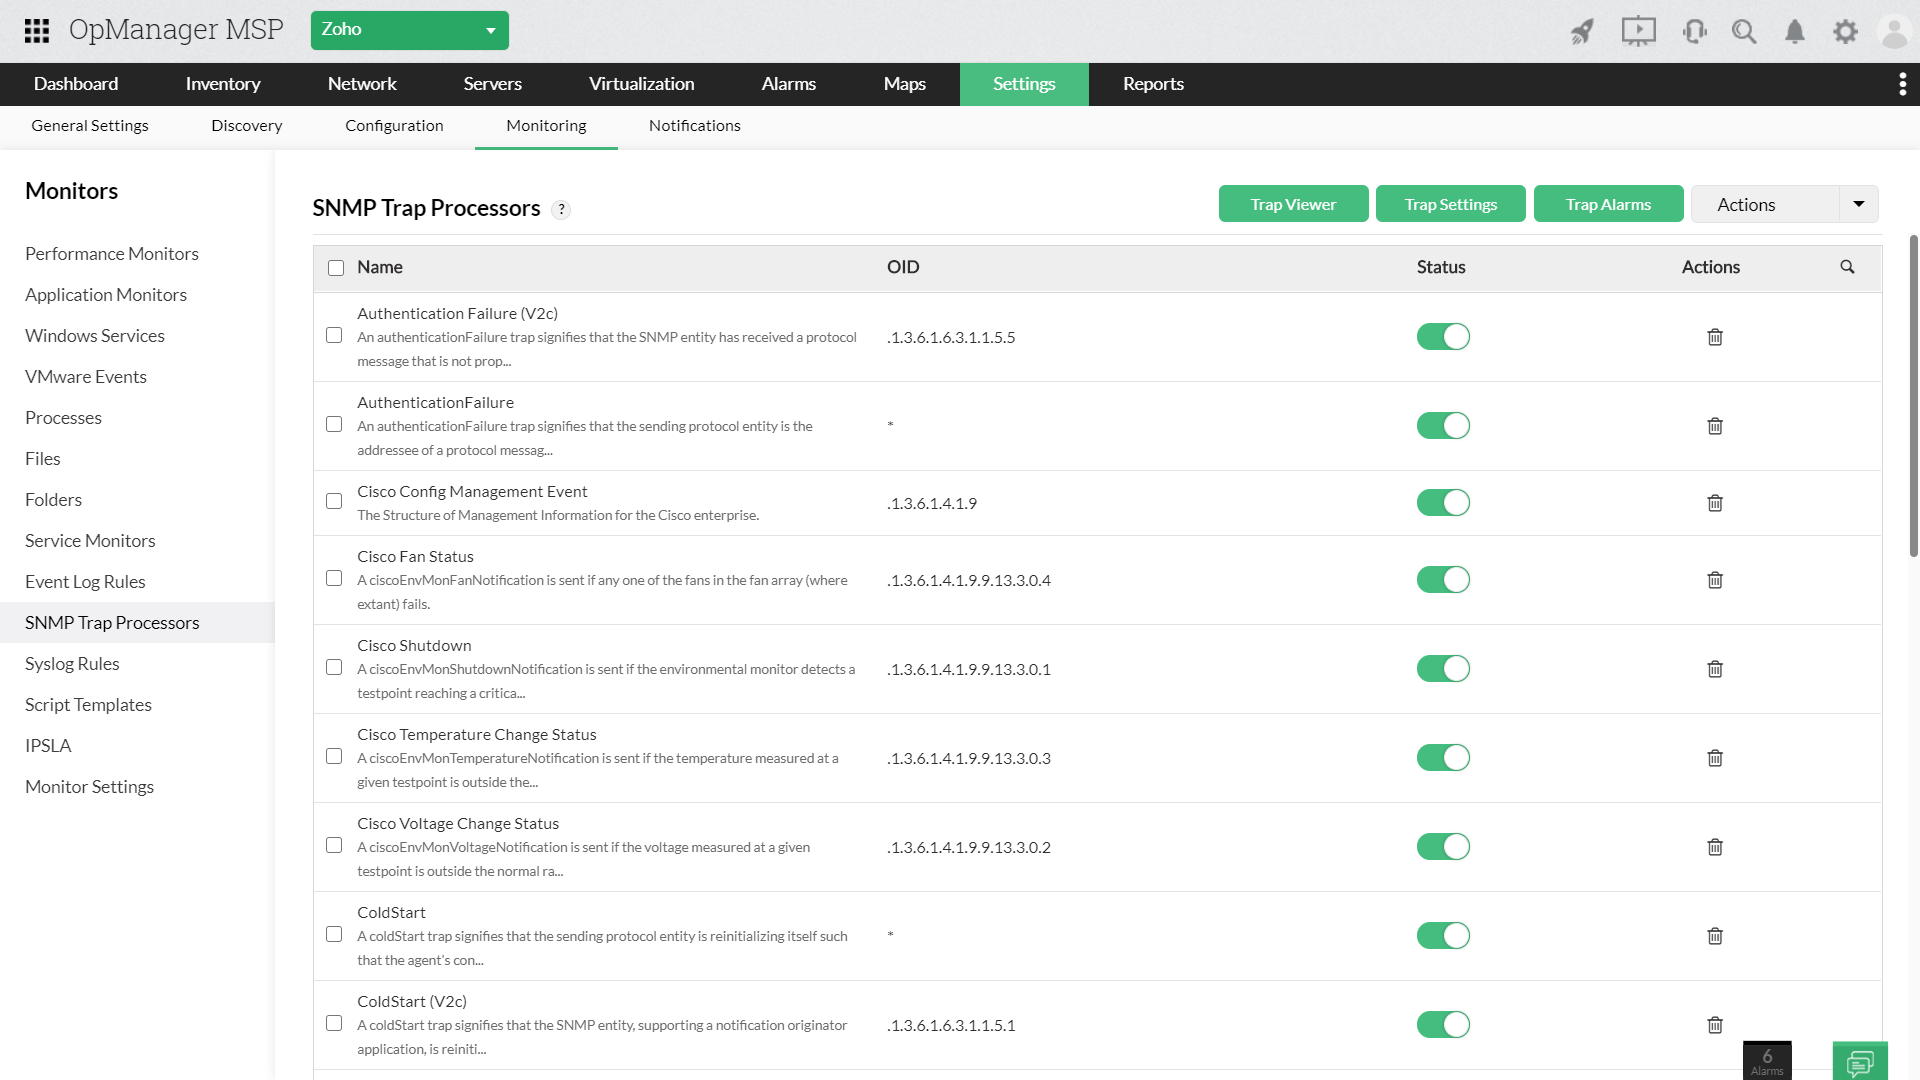Delete the Cisco Fan Status trap processor

tap(1715, 580)
